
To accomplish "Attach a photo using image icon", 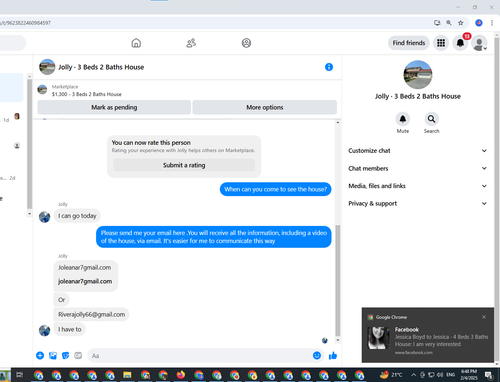I will [x=53, y=356].
